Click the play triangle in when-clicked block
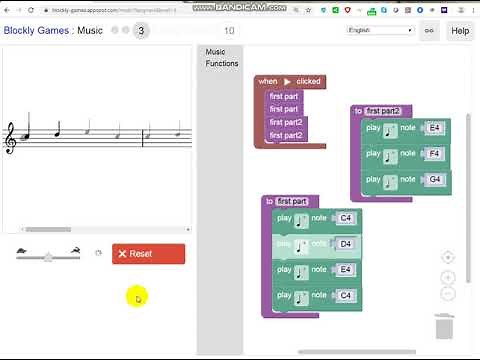This screenshot has width=480, height=360. tap(287, 82)
